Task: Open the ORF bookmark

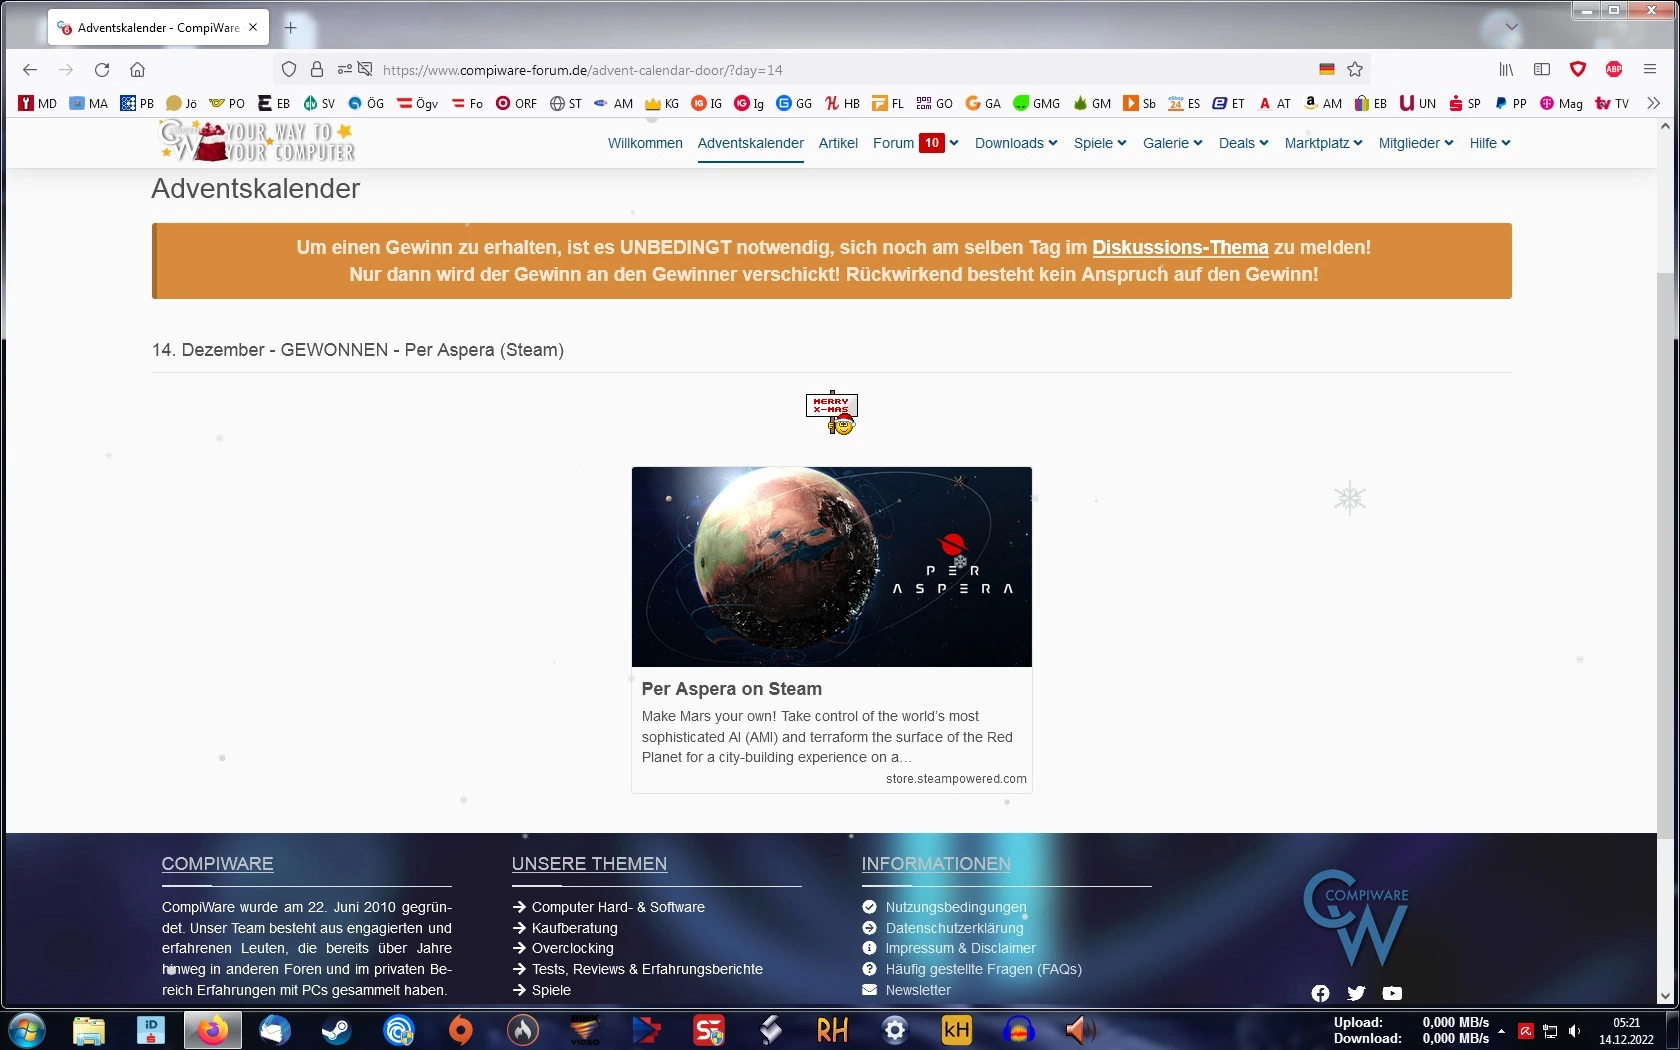Action: (516, 103)
